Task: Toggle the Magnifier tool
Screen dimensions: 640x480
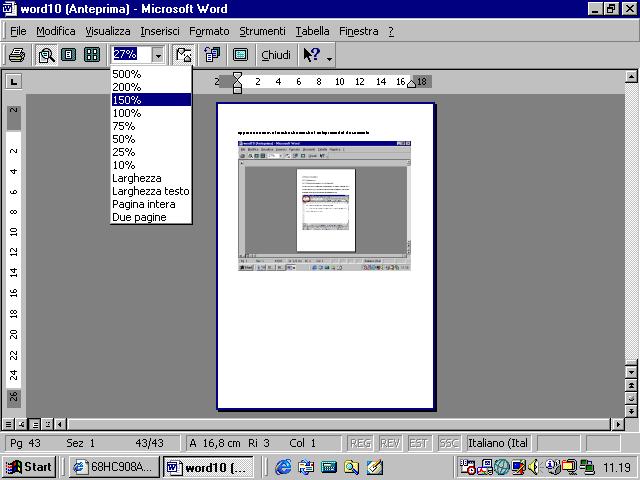Action: coord(46,55)
